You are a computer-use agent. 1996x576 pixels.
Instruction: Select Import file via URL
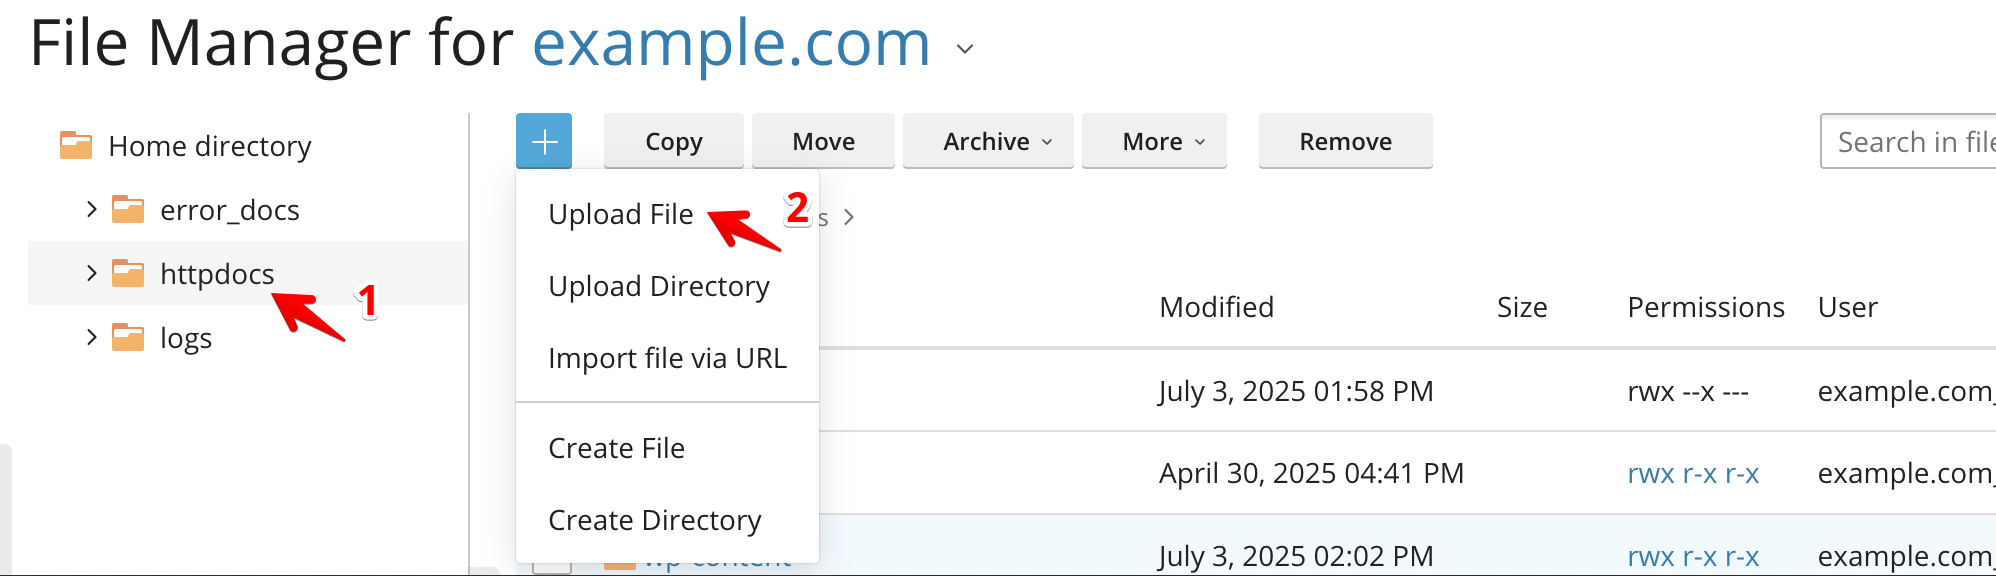click(667, 358)
